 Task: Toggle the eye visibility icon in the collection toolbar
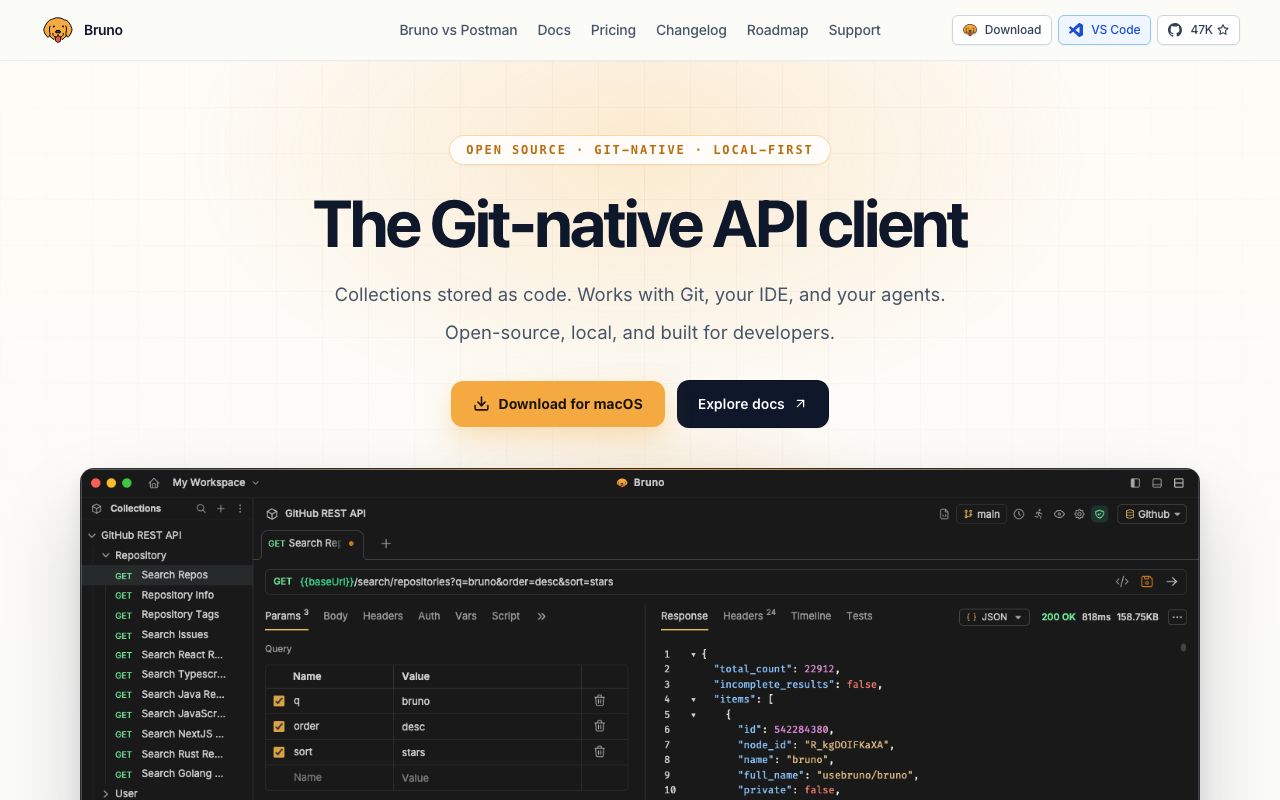pyautogui.click(x=1059, y=514)
